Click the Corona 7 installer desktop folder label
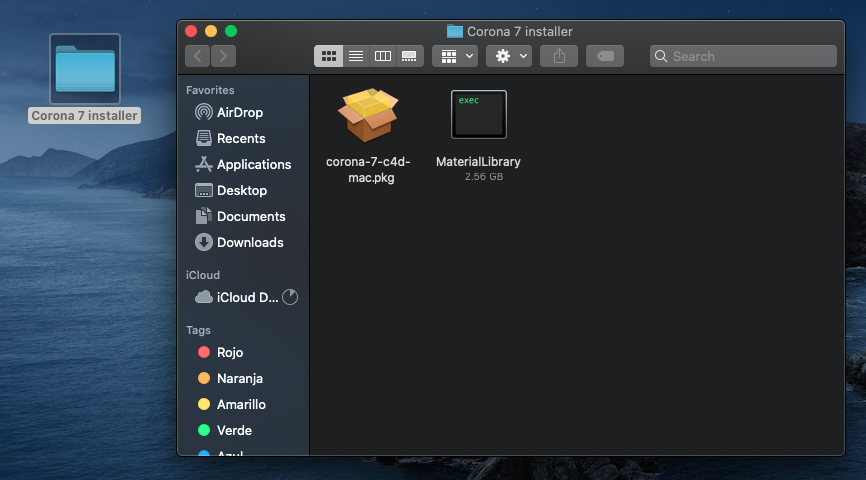 coord(85,115)
